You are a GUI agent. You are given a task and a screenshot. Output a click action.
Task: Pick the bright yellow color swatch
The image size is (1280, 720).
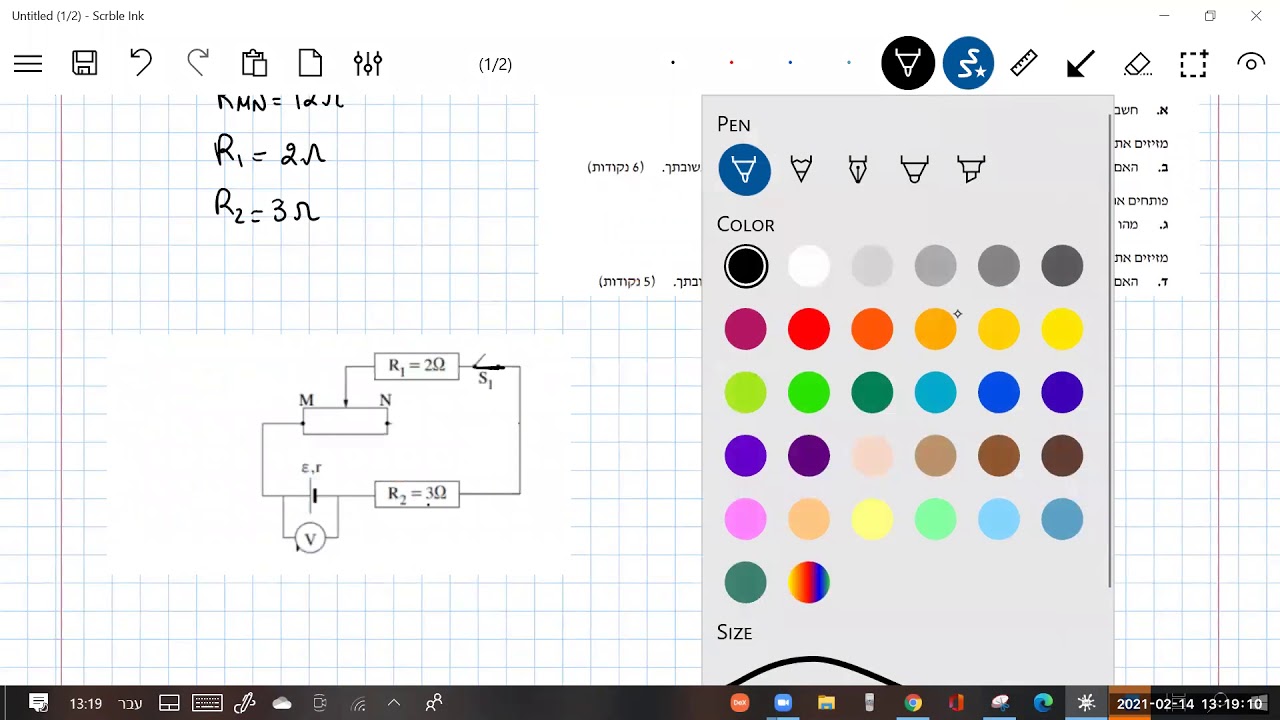click(x=1062, y=329)
